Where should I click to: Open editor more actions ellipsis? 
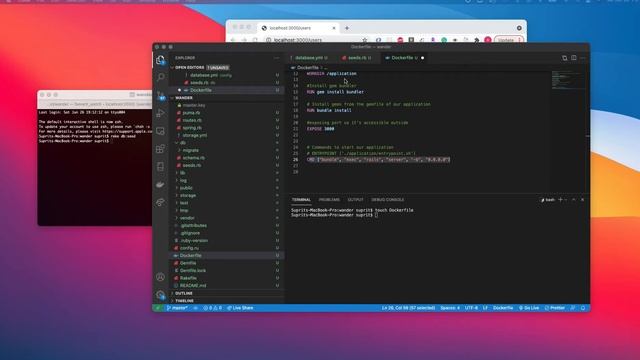pyautogui.click(x=583, y=58)
